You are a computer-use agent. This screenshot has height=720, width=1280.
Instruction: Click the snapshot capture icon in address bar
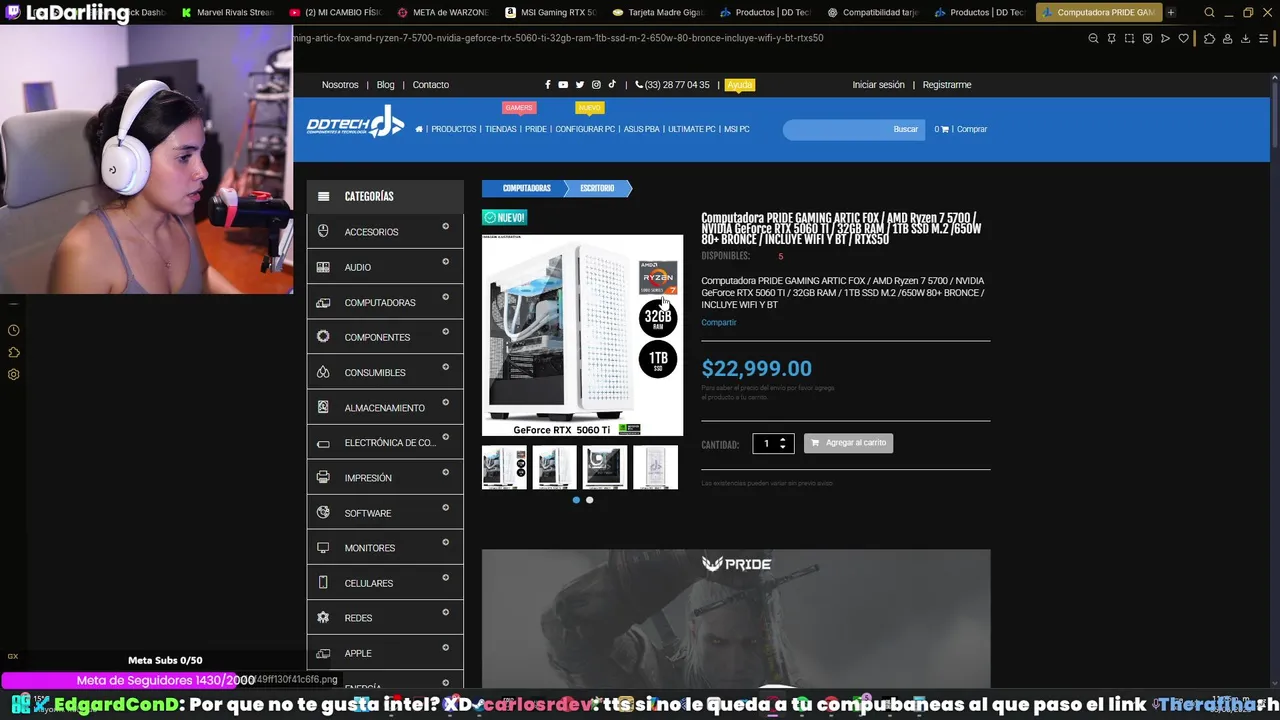1129,38
